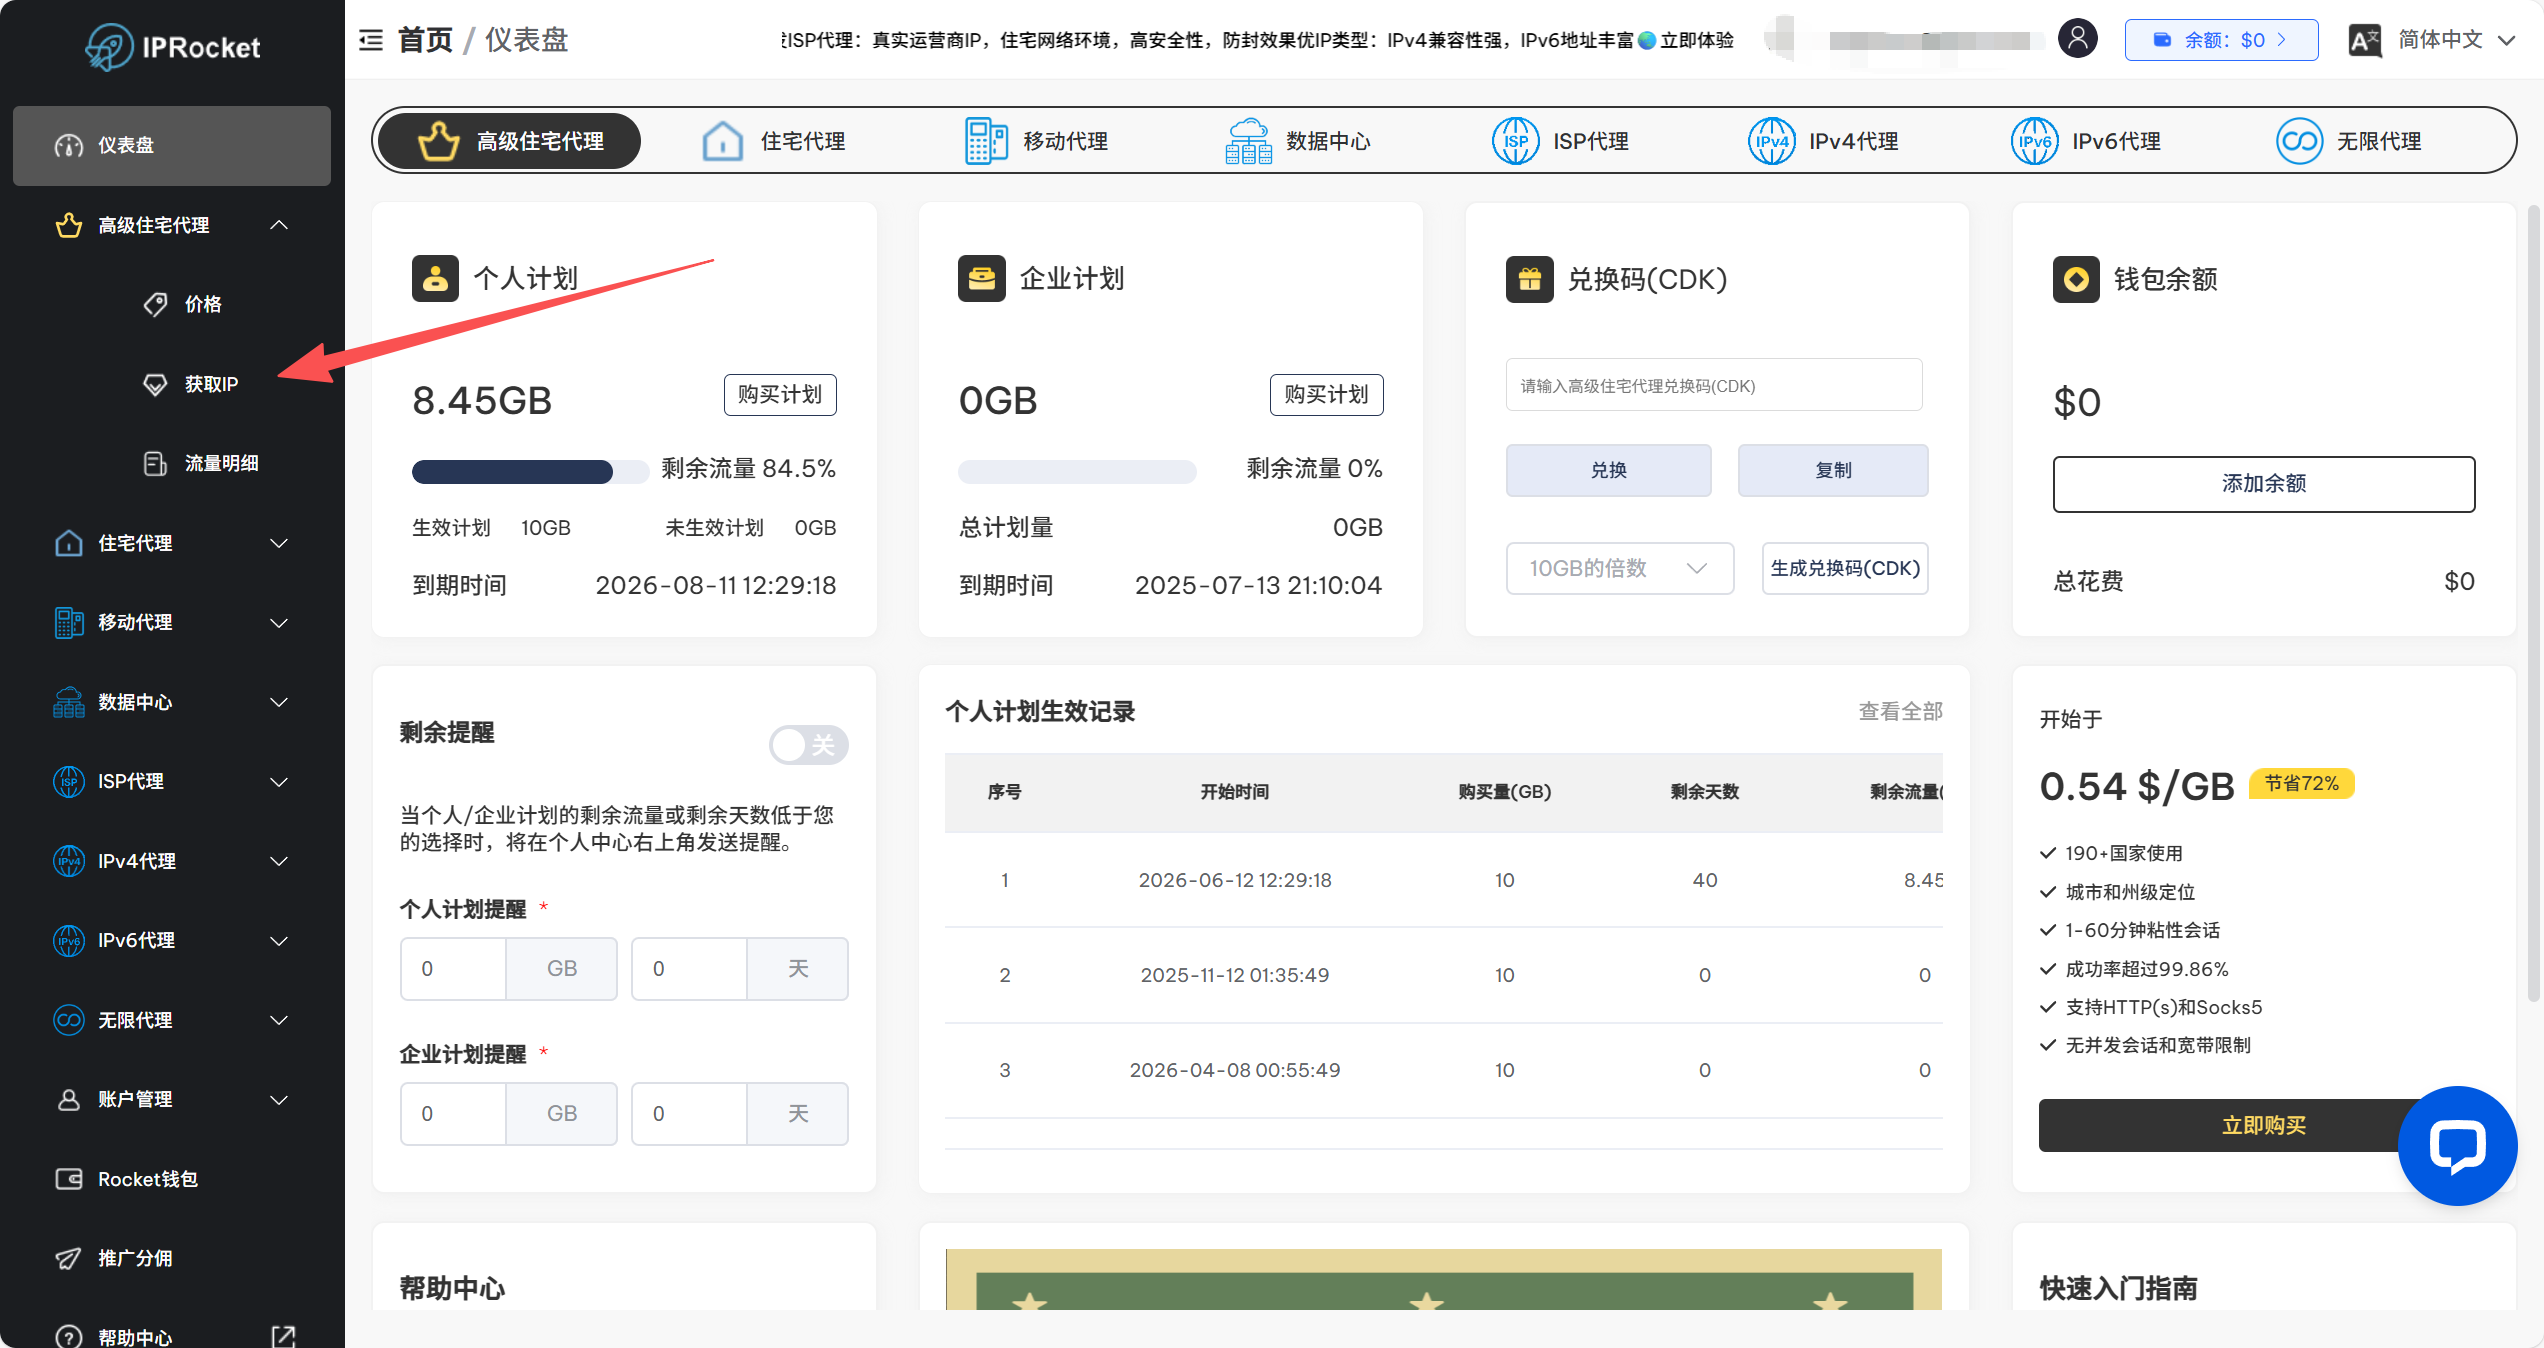
Task: Expand the 移动代理 sidebar chevron
Action: 279,623
